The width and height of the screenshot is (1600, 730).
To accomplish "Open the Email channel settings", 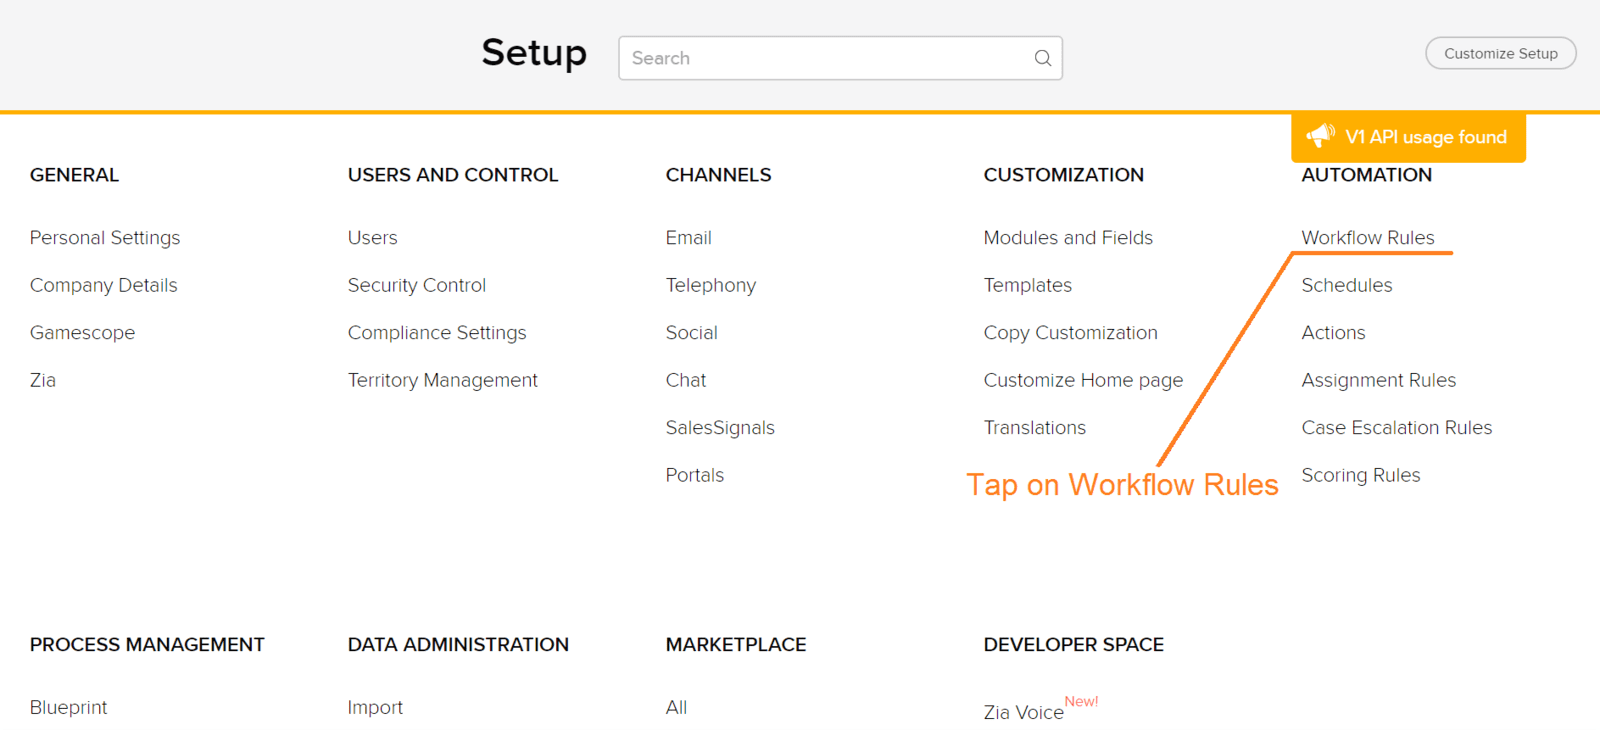I will point(689,238).
